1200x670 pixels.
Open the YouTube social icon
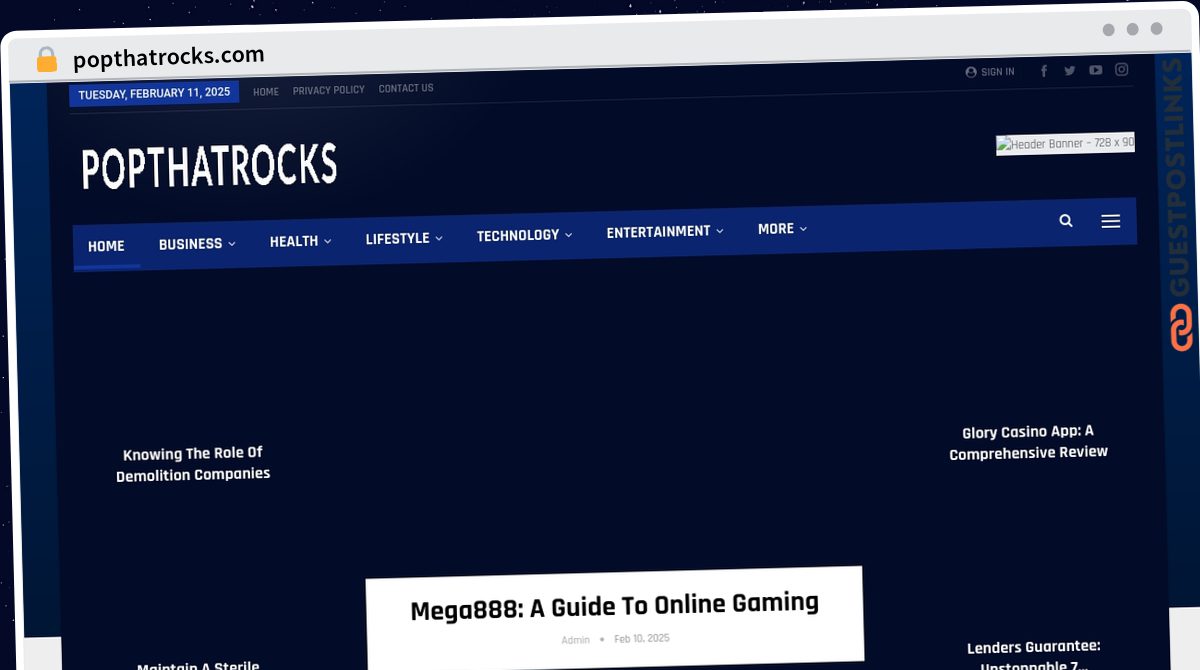[1096, 70]
